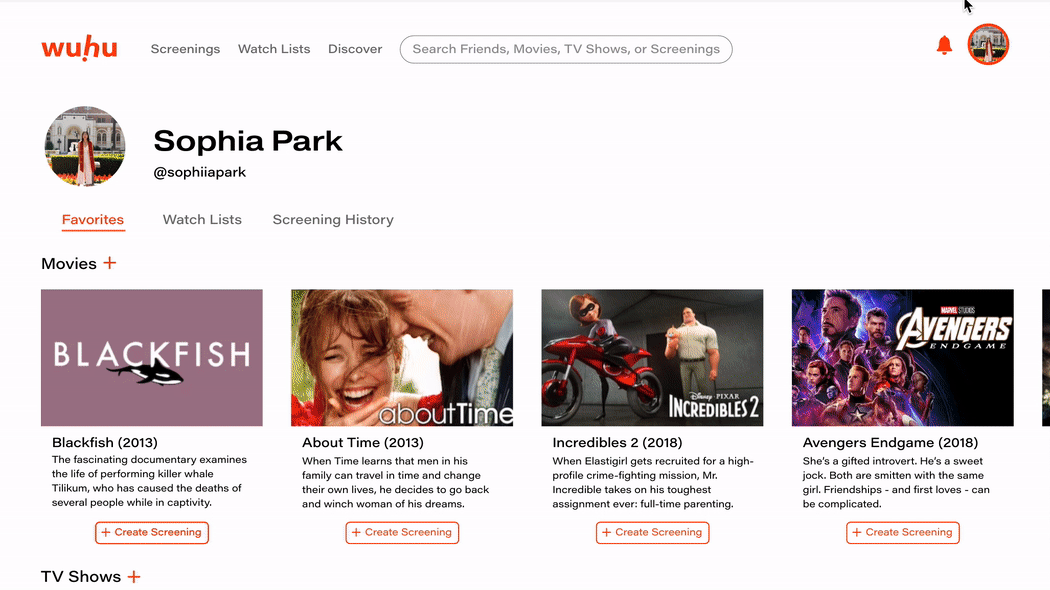Viewport: 1050px width, 590px height.
Task: Create a screening for About Time
Action: tap(402, 533)
